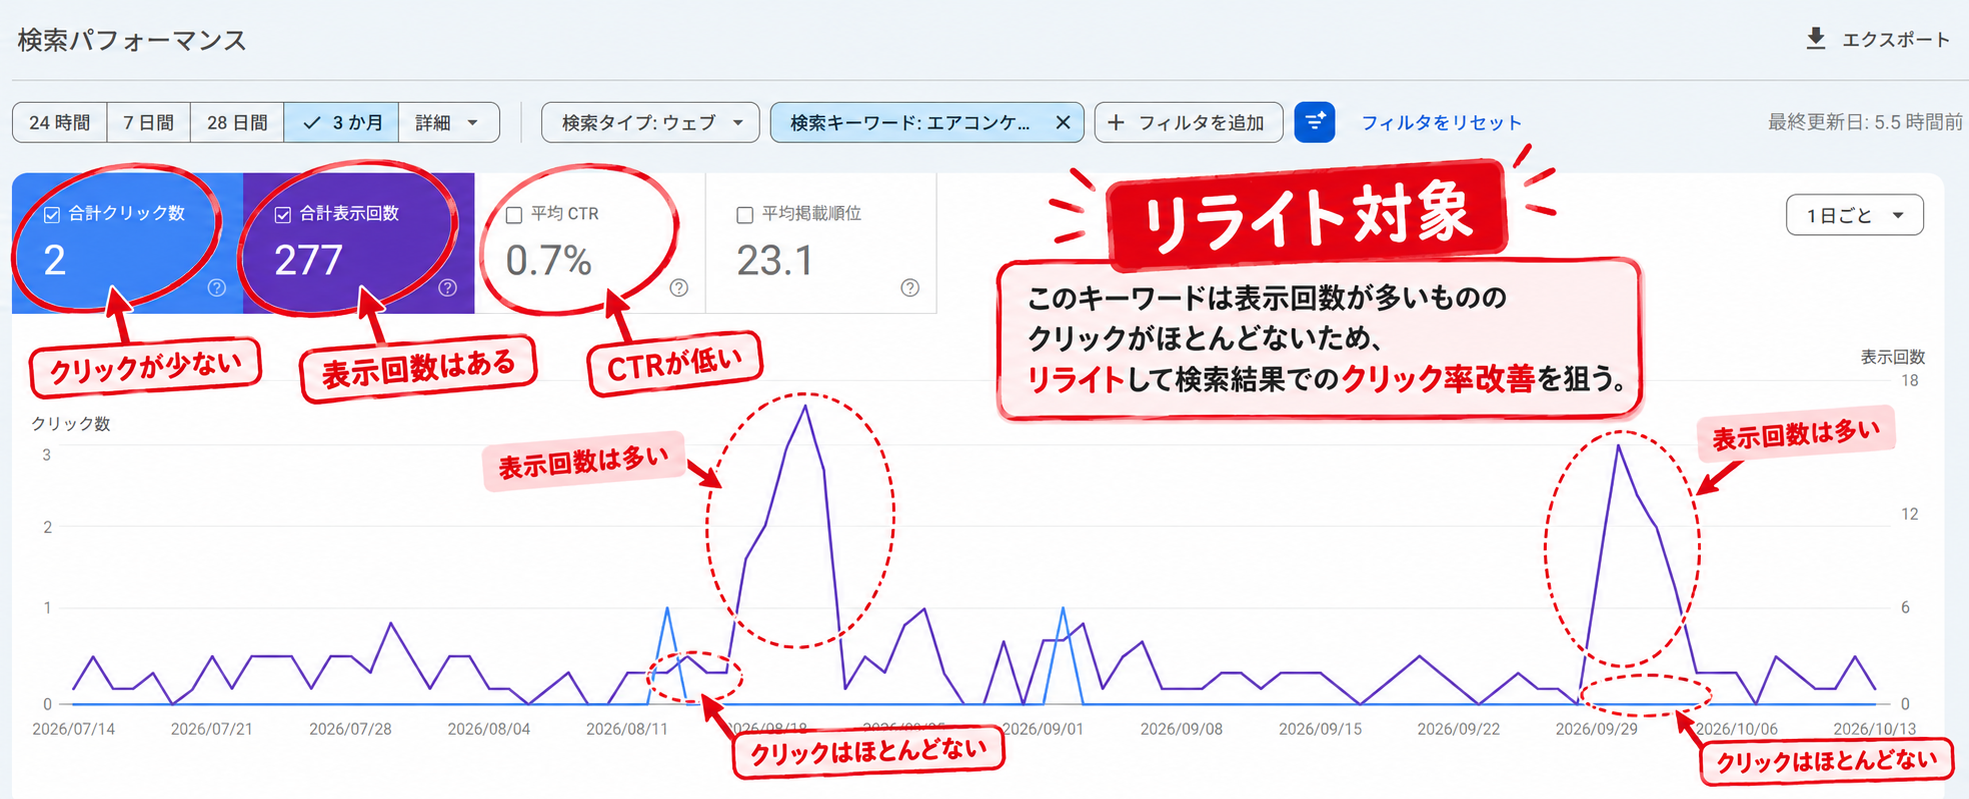Open the 検索タイプ: ウェブ dropdown
This screenshot has width=1969, height=799.
tap(651, 122)
